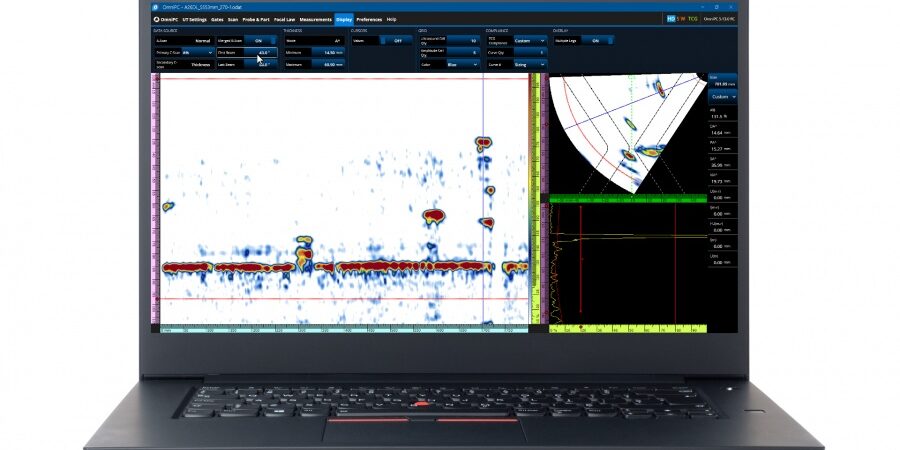Click the color palette bar beside C-scan

[156, 200]
